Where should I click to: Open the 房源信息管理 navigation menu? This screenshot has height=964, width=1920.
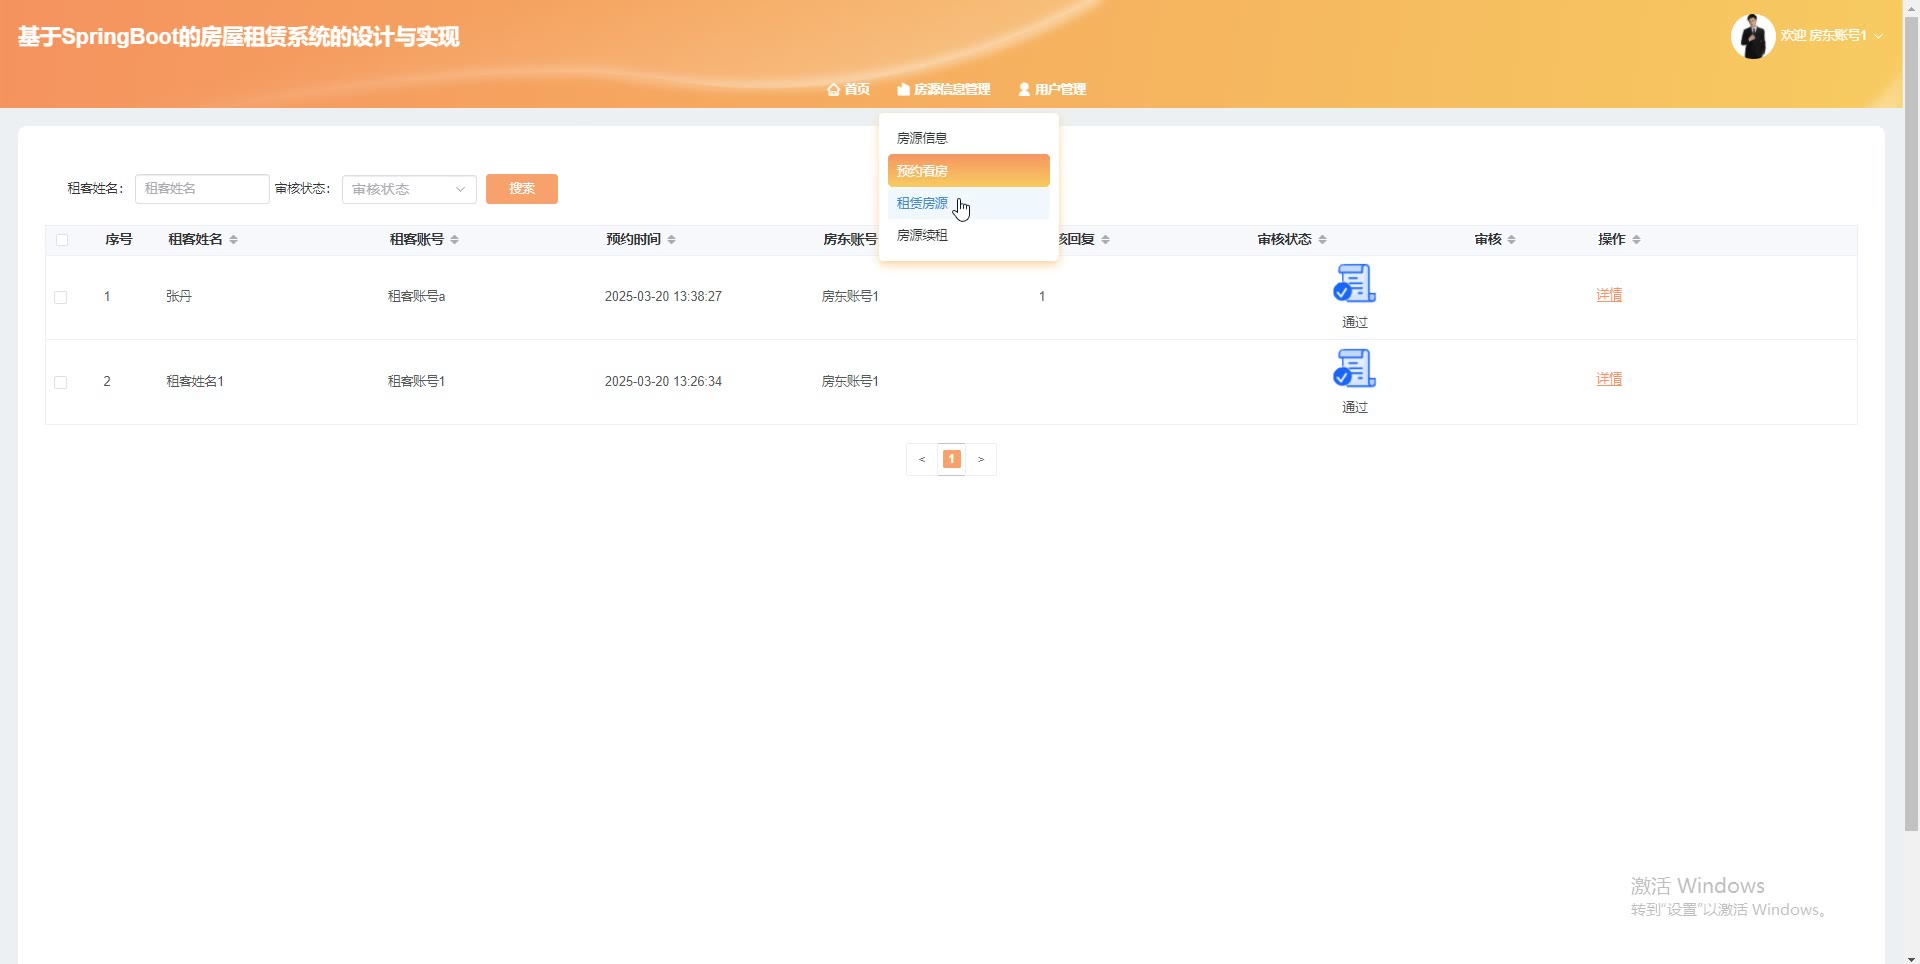click(x=943, y=89)
